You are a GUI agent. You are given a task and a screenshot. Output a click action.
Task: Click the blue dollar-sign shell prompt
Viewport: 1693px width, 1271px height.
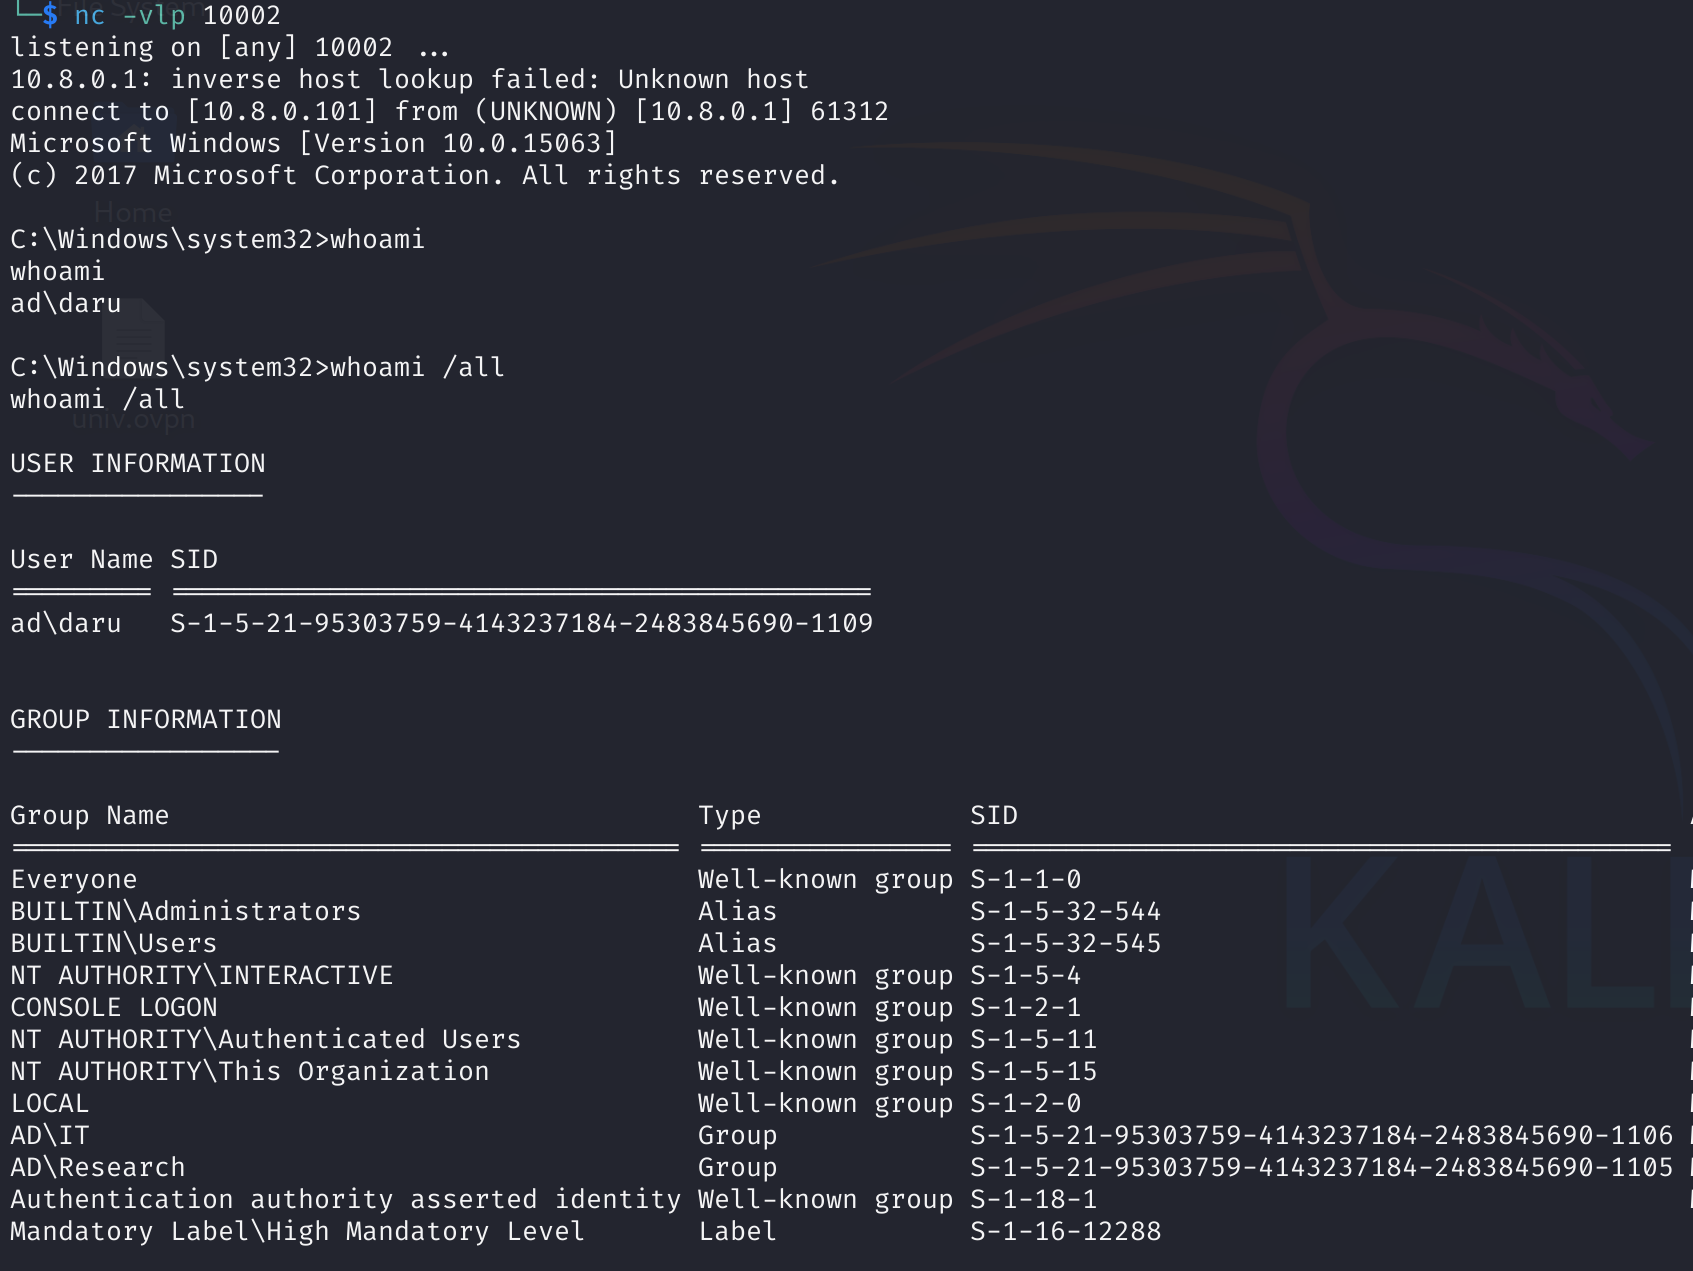(x=50, y=15)
